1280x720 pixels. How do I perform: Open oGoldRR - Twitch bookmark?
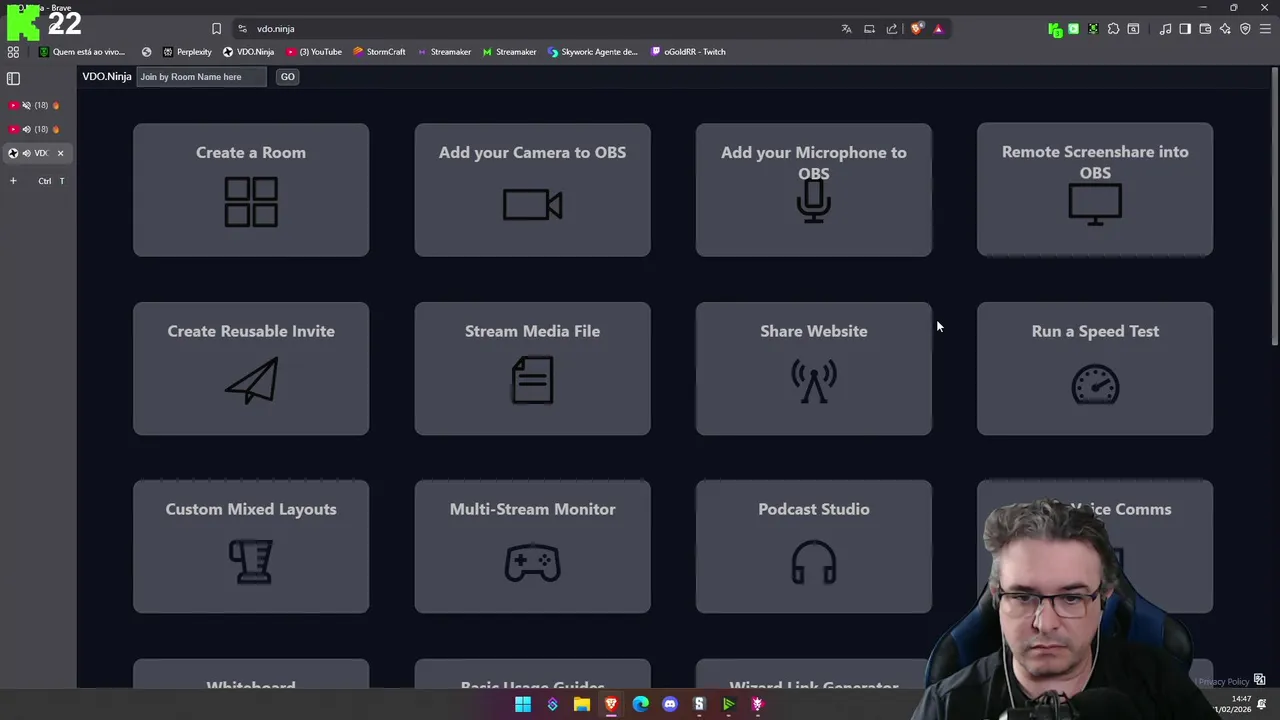click(688, 52)
